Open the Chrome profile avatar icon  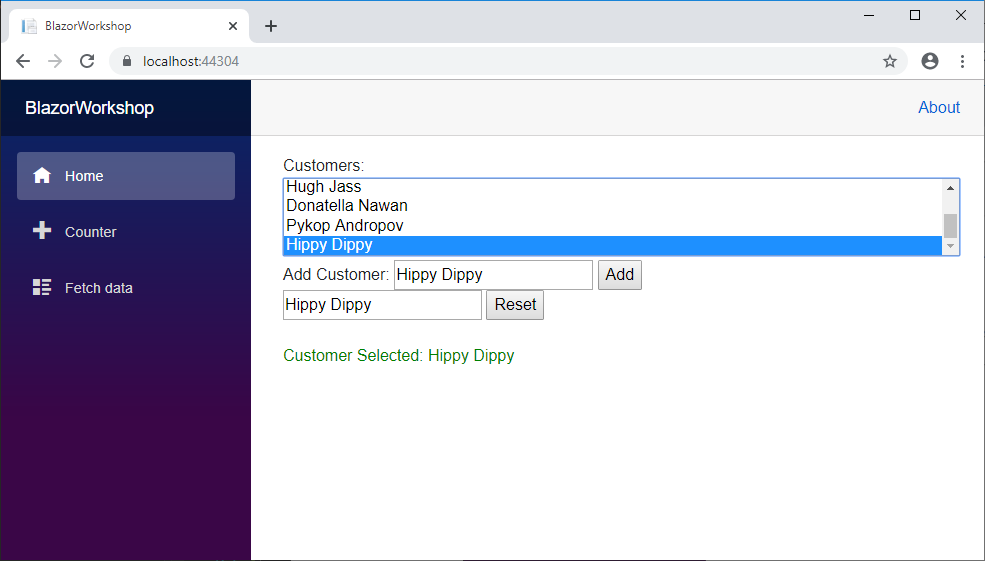pyautogui.click(x=930, y=61)
